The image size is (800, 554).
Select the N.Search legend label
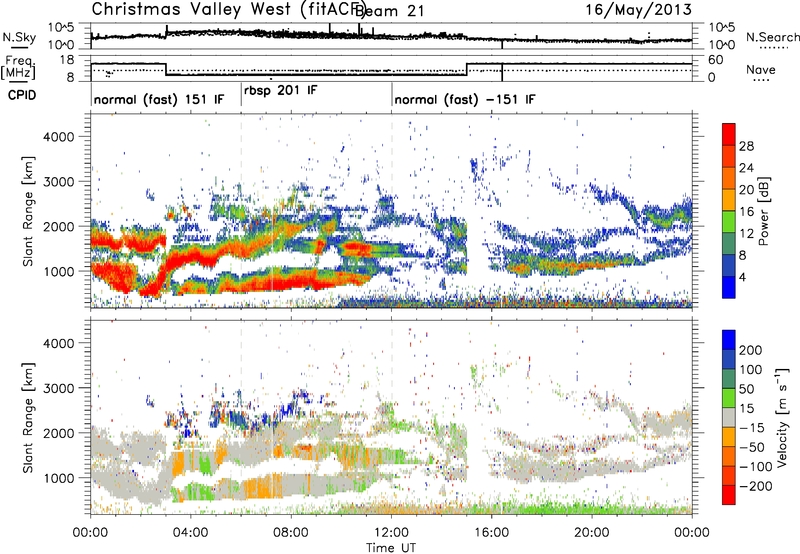pos(773,37)
